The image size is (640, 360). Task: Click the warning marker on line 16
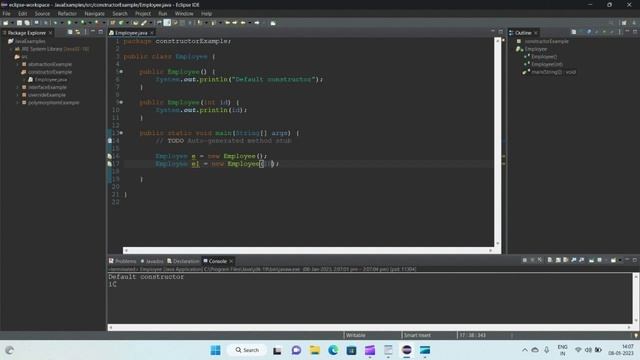coord(109,156)
